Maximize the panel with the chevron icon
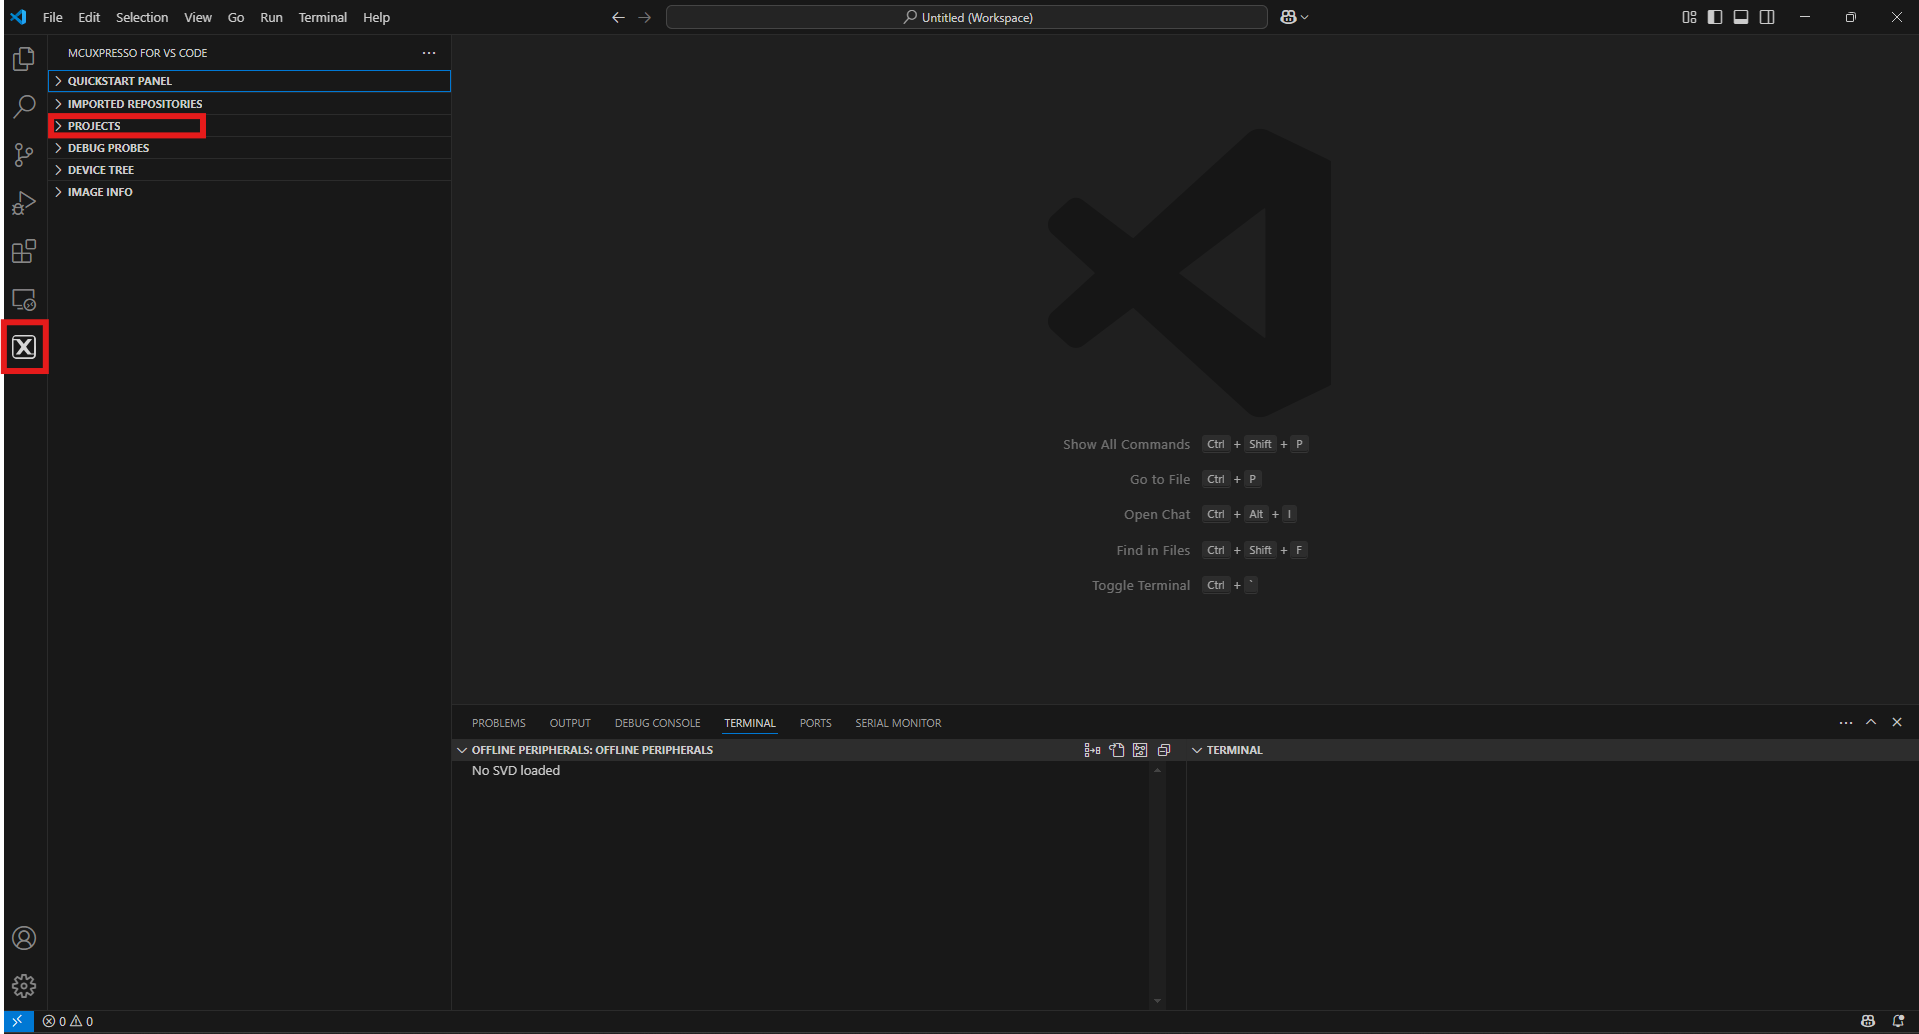1919x1034 pixels. point(1871,721)
